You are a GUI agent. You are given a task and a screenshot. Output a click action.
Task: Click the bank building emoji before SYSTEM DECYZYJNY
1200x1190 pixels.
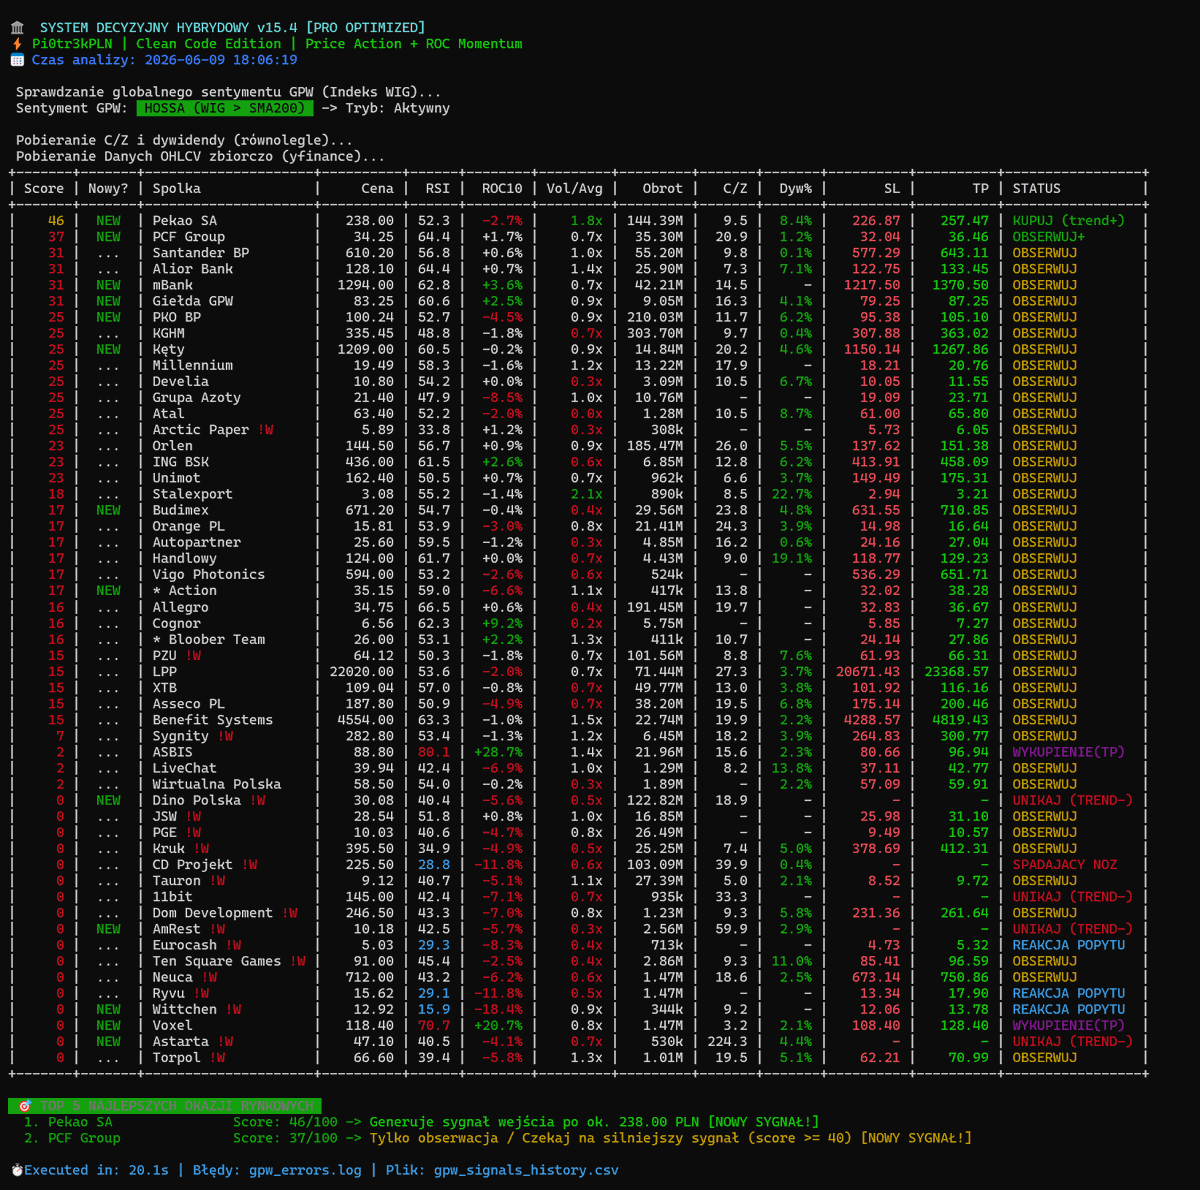click(x=17, y=28)
